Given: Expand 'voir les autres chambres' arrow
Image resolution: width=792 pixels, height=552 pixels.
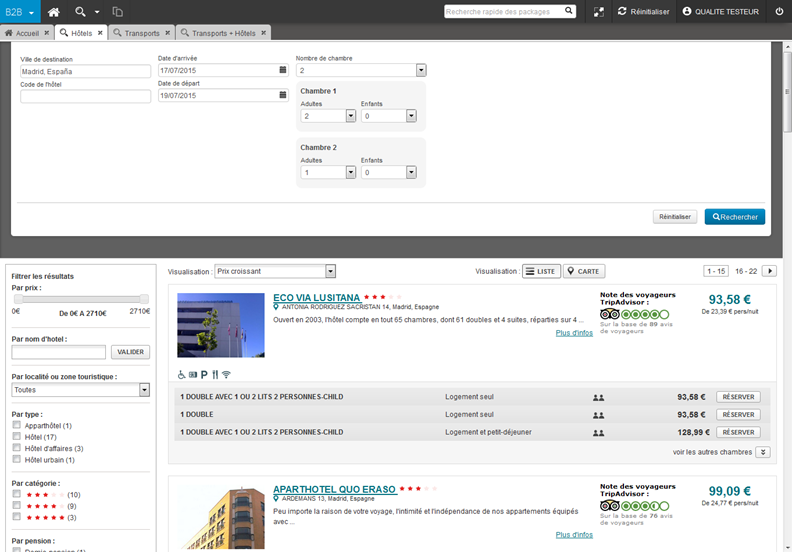Looking at the screenshot, I should (x=763, y=452).
